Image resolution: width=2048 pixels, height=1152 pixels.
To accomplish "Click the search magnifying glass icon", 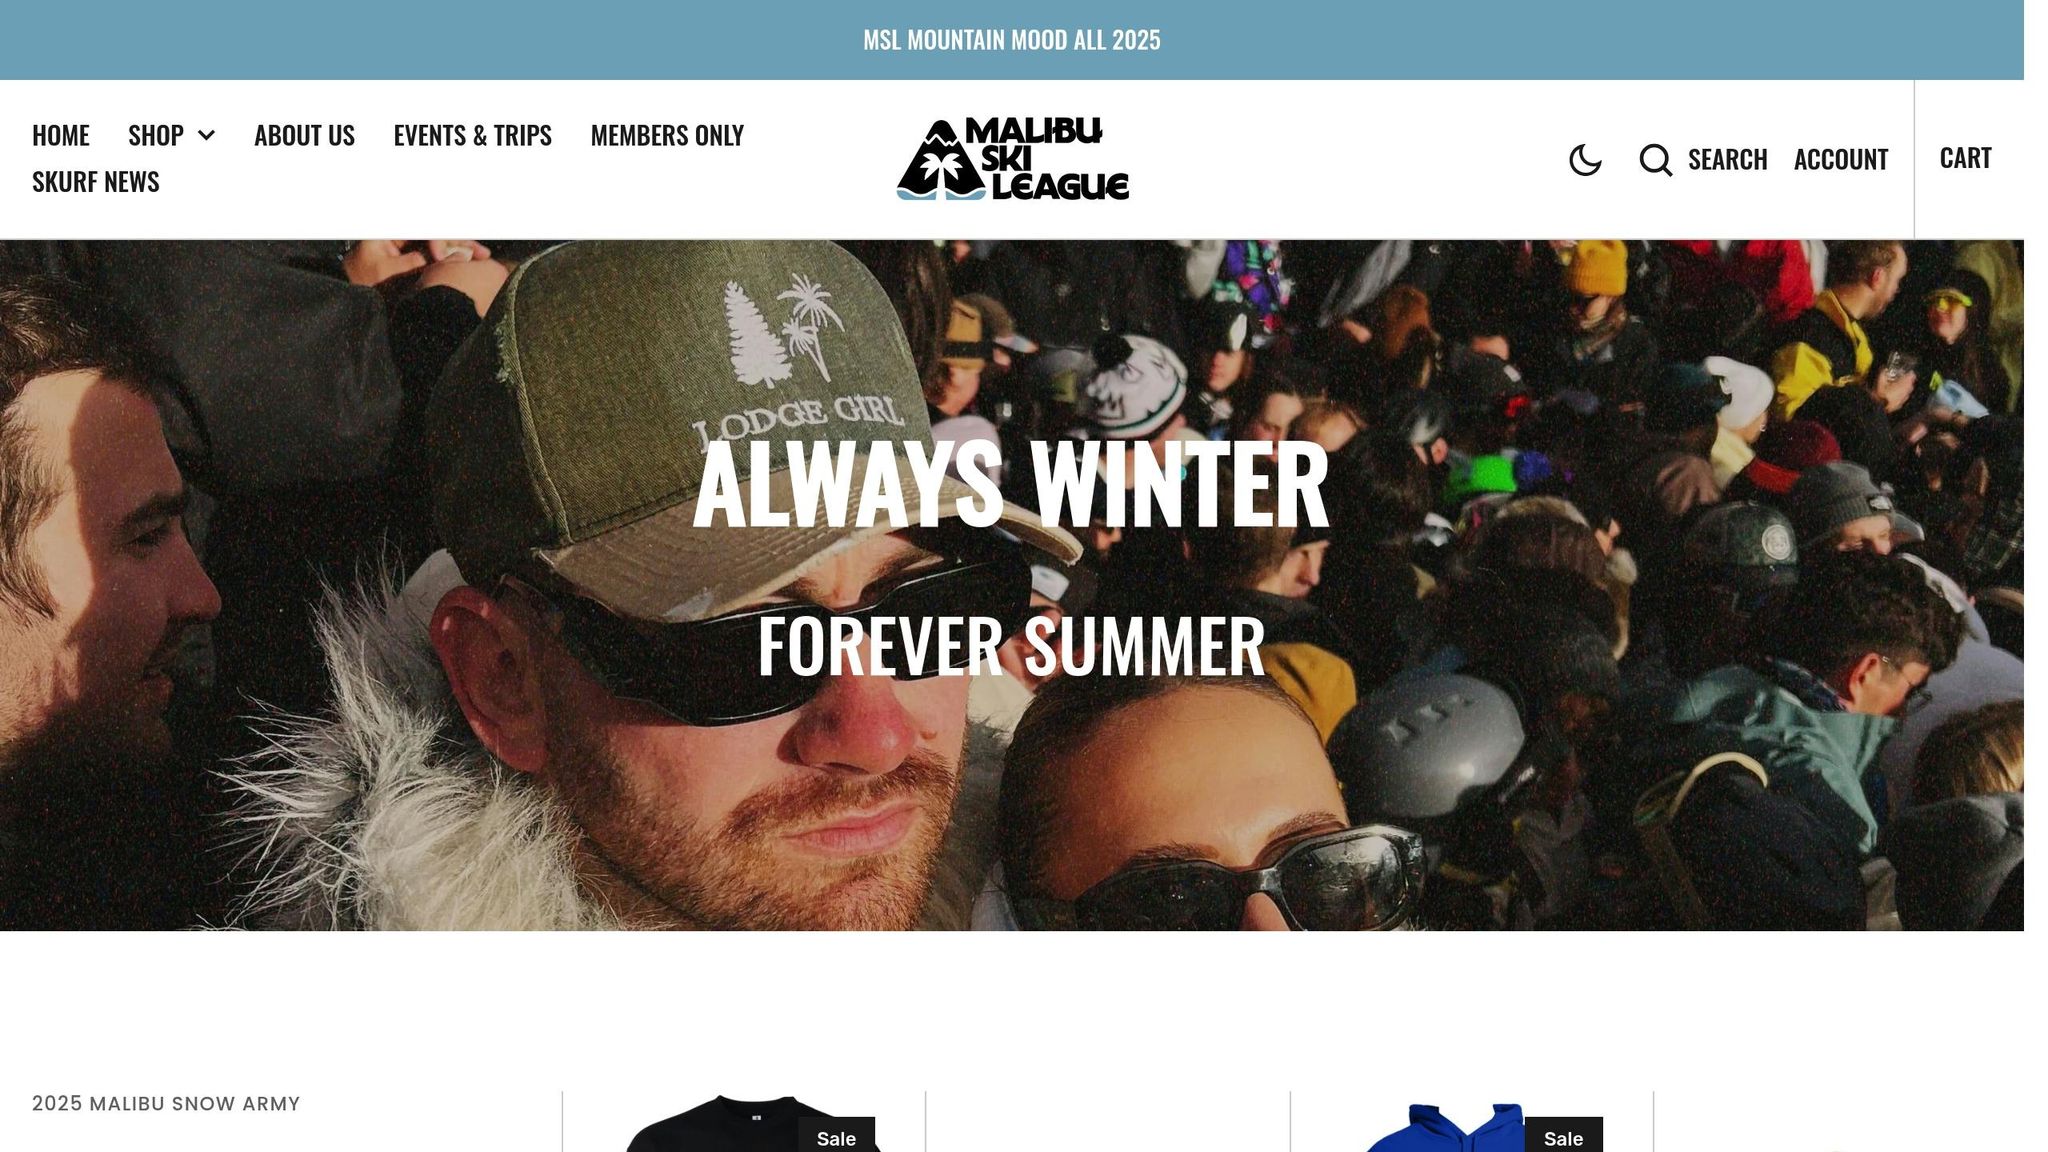I will (1656, 160).
